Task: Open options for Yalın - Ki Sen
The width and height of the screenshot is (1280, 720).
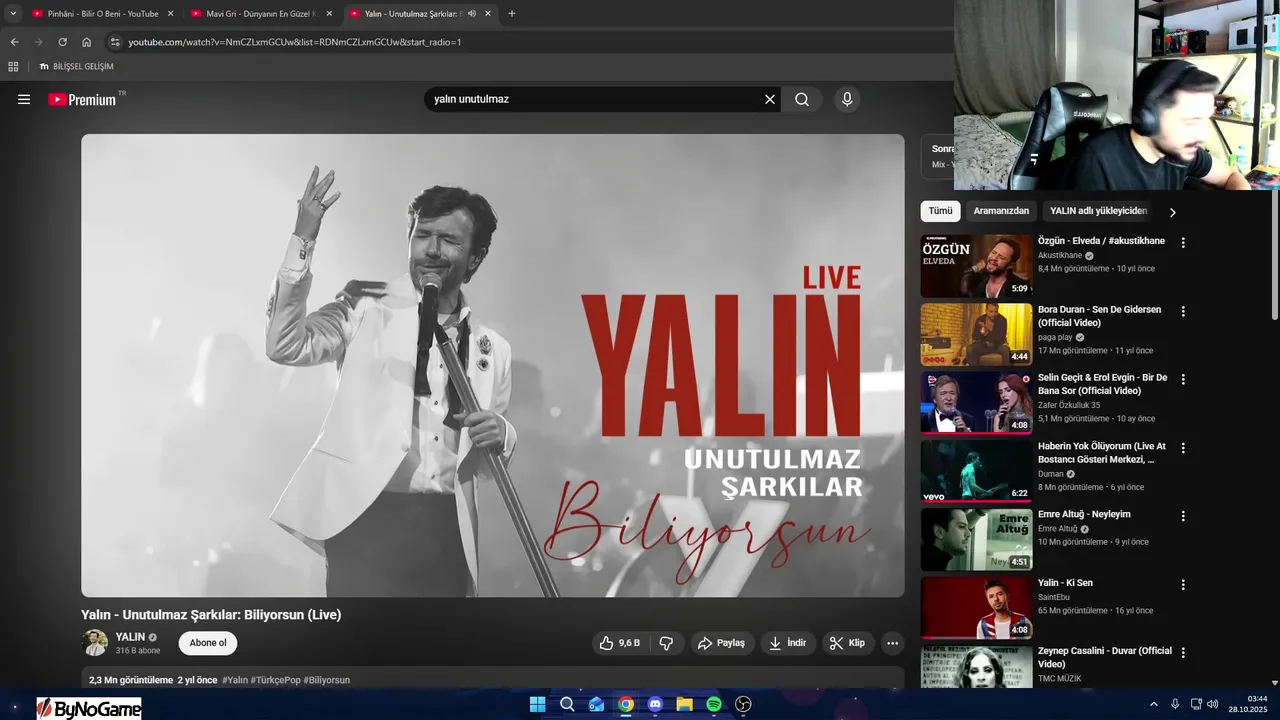Action: 1183,585
